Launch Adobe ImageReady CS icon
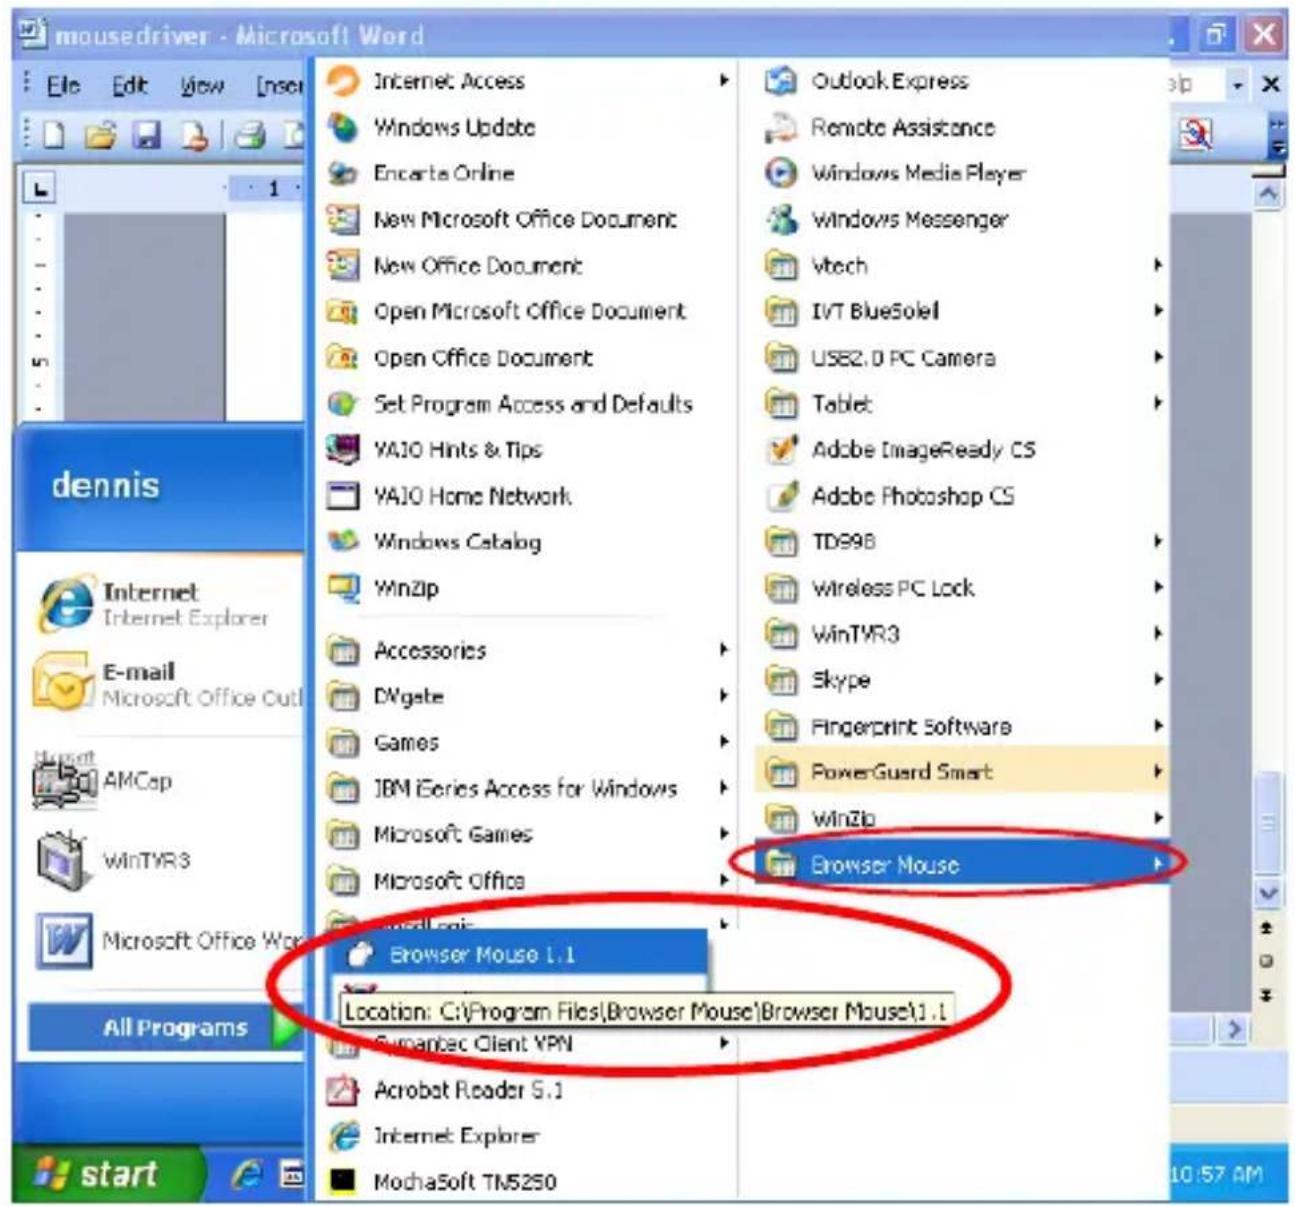Viewport: 1295px width, 1206px height. (x=781, y=449)
